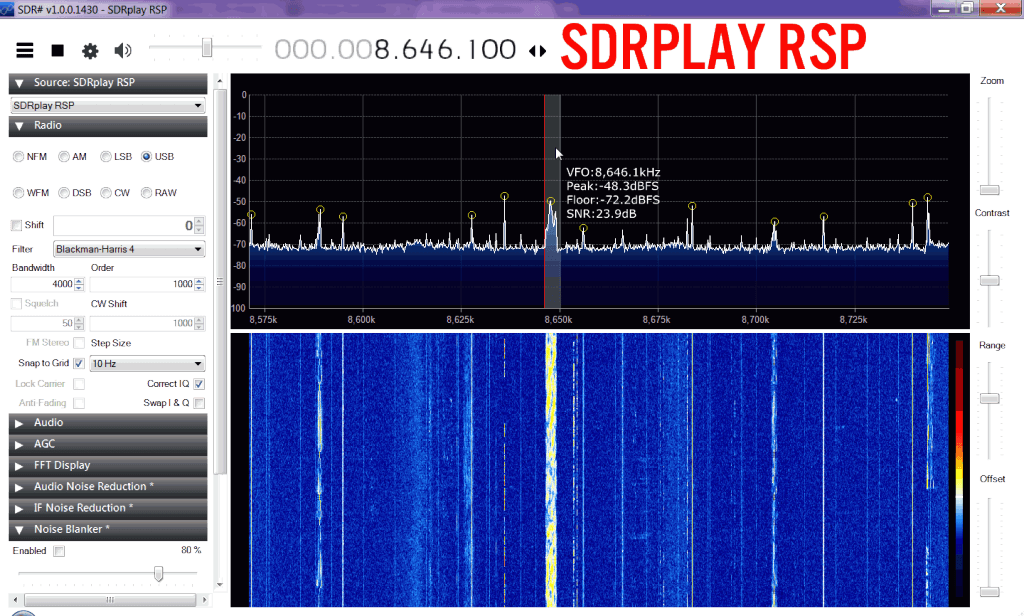
Task: Select the LSB radio button
Action: [x=106, y=156]
